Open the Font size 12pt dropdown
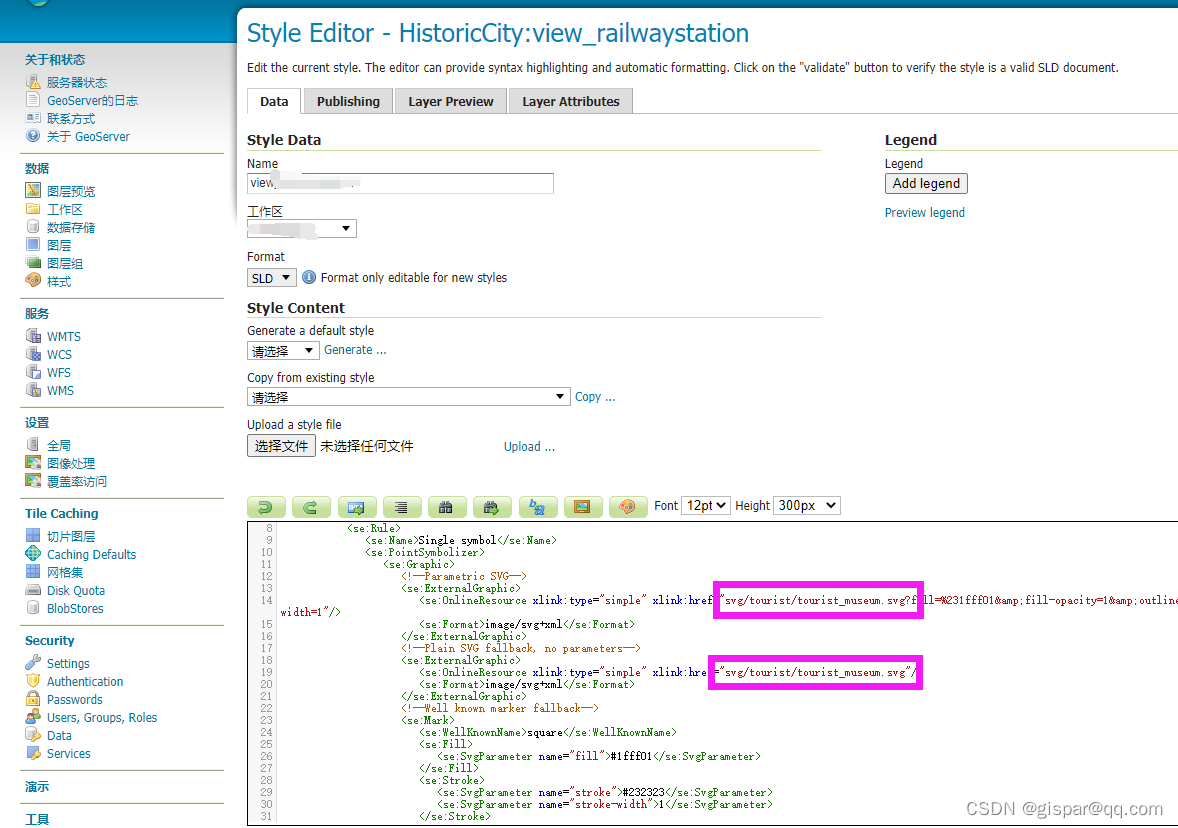The height and width of the screenshot is (828, 1178). 705,506
